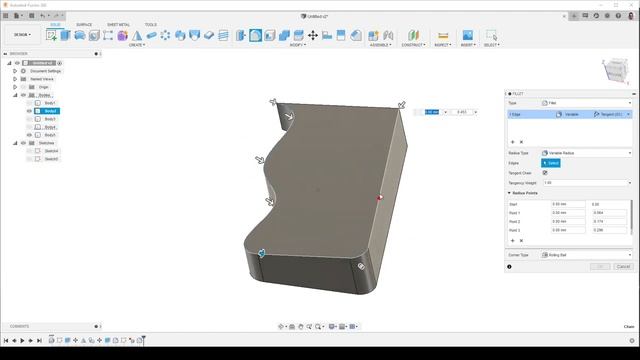This screenshot has width=640, height=360.
Task: Open the Modify menu
Action: pos(298,45)
